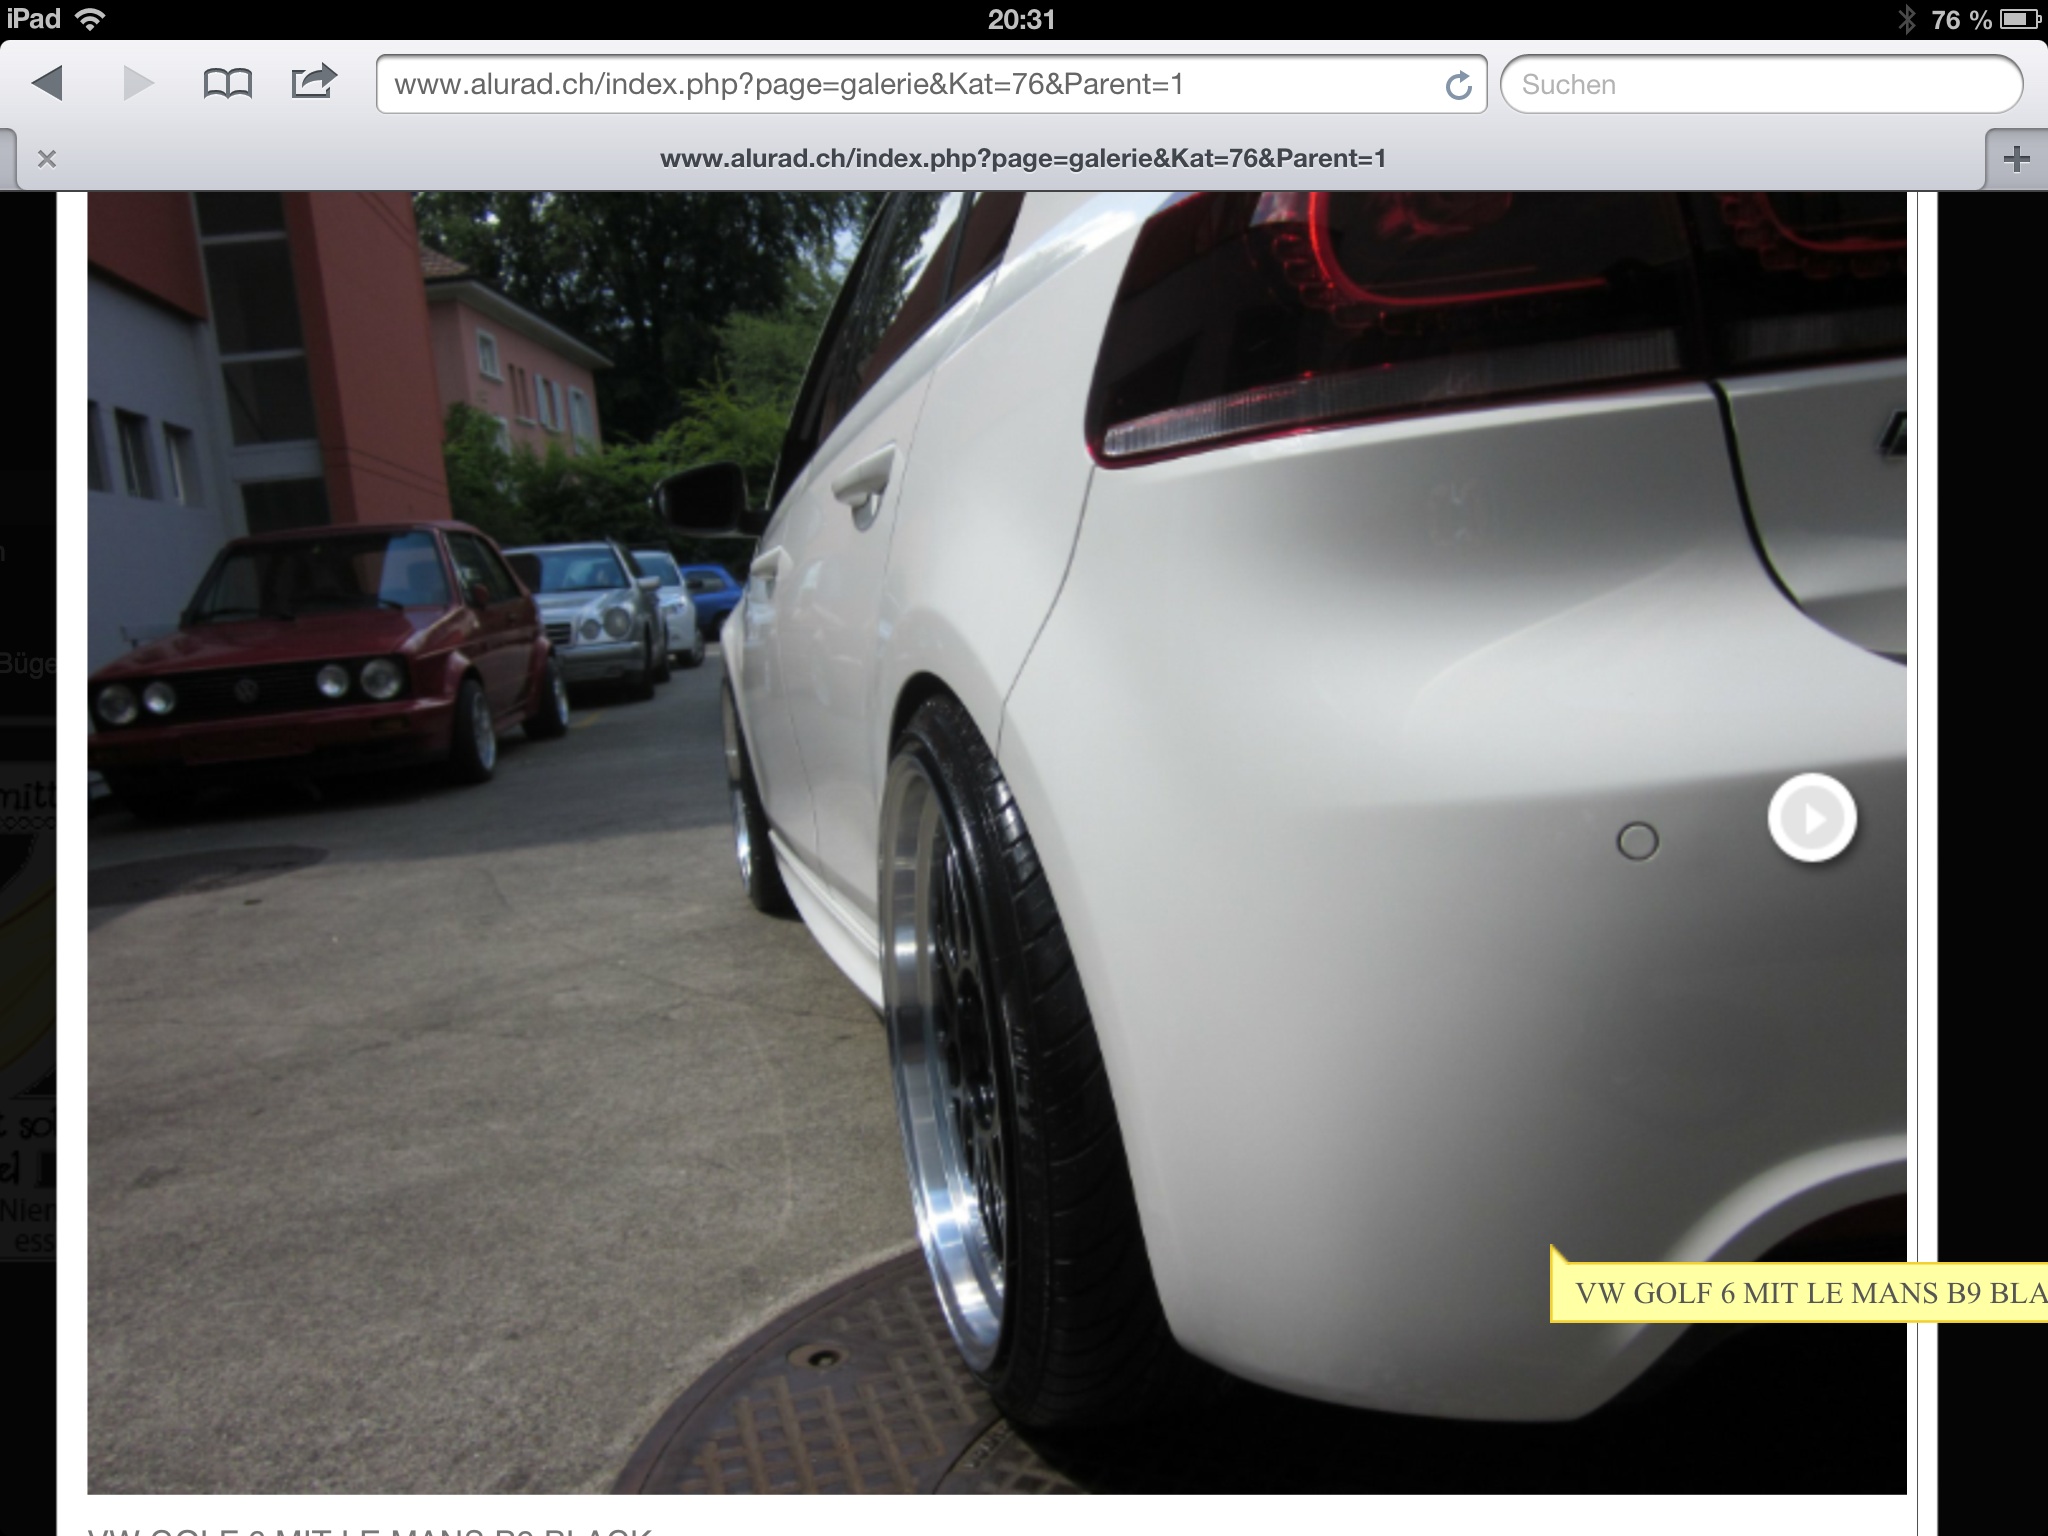Screen dimensions: 2048x1536
Task: Reload the page with refresh icon
Action: (1458, 85)
